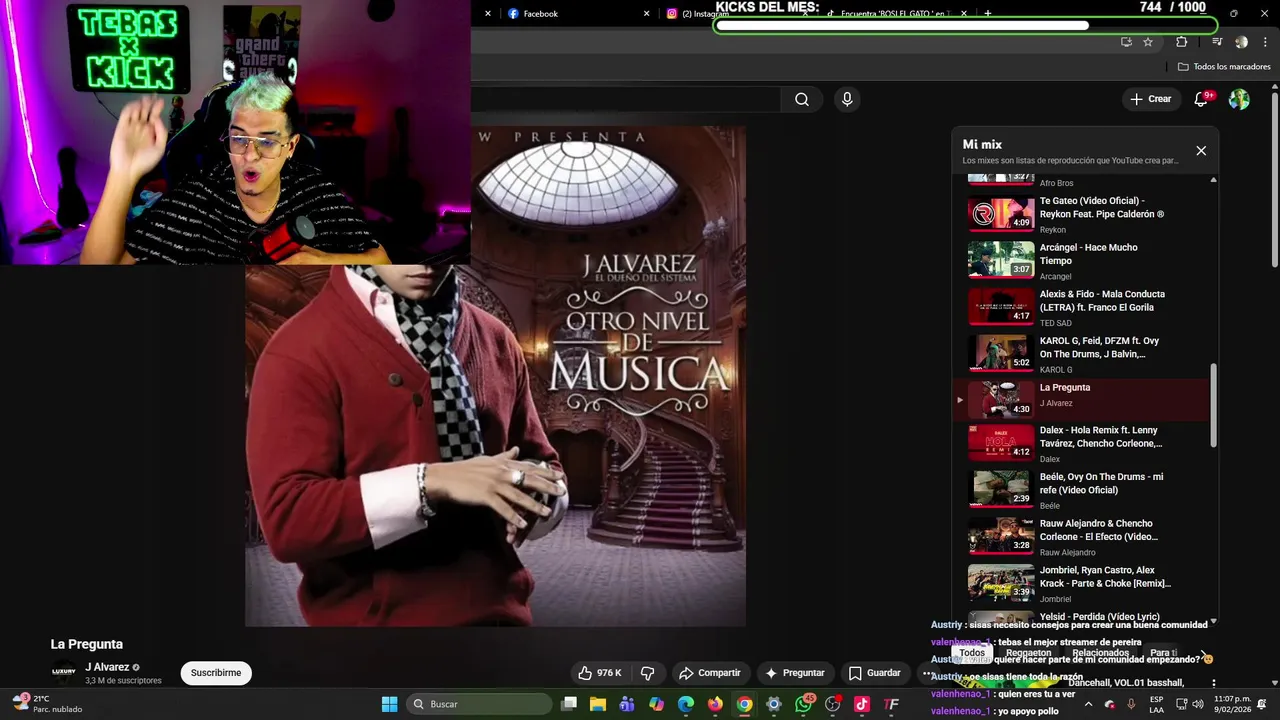This screenshot has width=1280, height=720.
Task: Play the KAROL G, Feid, DFZM track
Action: click(x=1082, y=354)
